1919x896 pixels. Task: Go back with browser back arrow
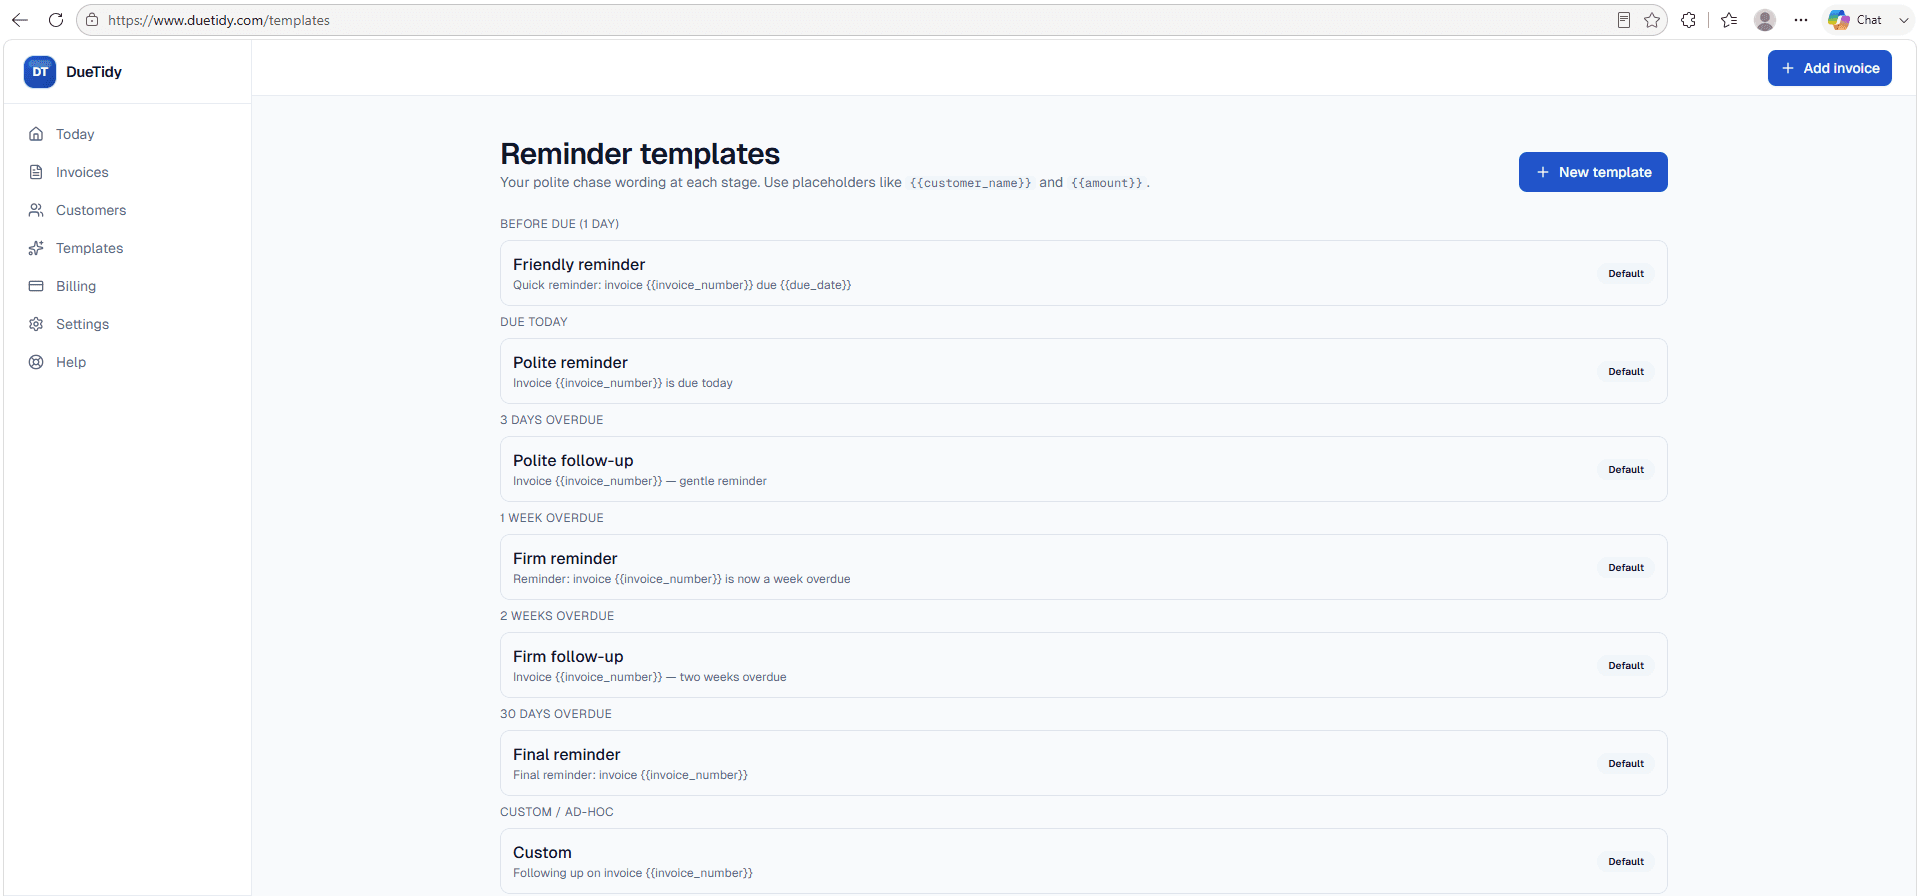coord(20,20)
